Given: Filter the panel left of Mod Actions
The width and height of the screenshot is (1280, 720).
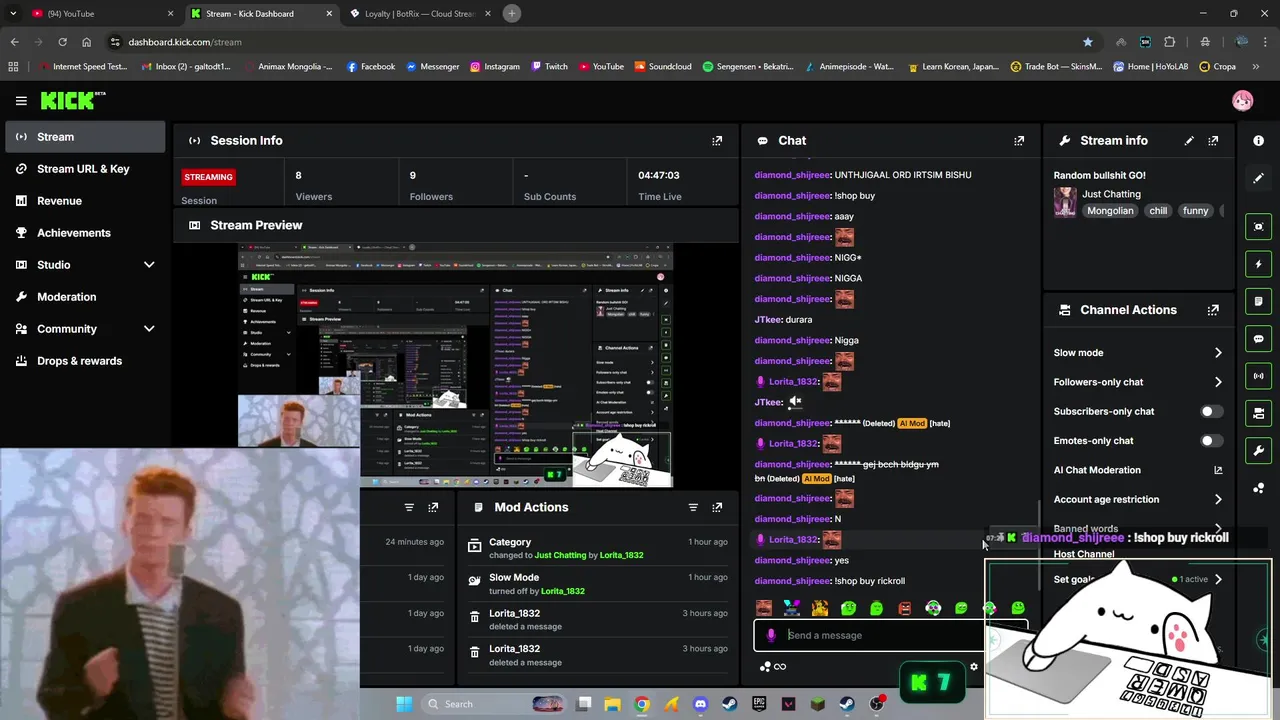Looking at the screenshot, I should coord(409,508).
